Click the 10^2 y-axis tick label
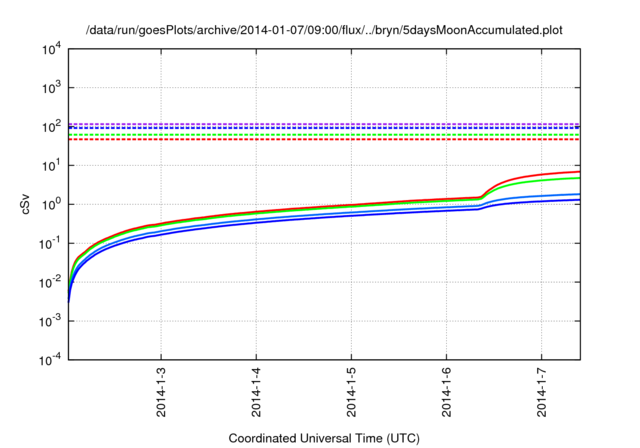This screenshot has height=448, width=640. 50,127
